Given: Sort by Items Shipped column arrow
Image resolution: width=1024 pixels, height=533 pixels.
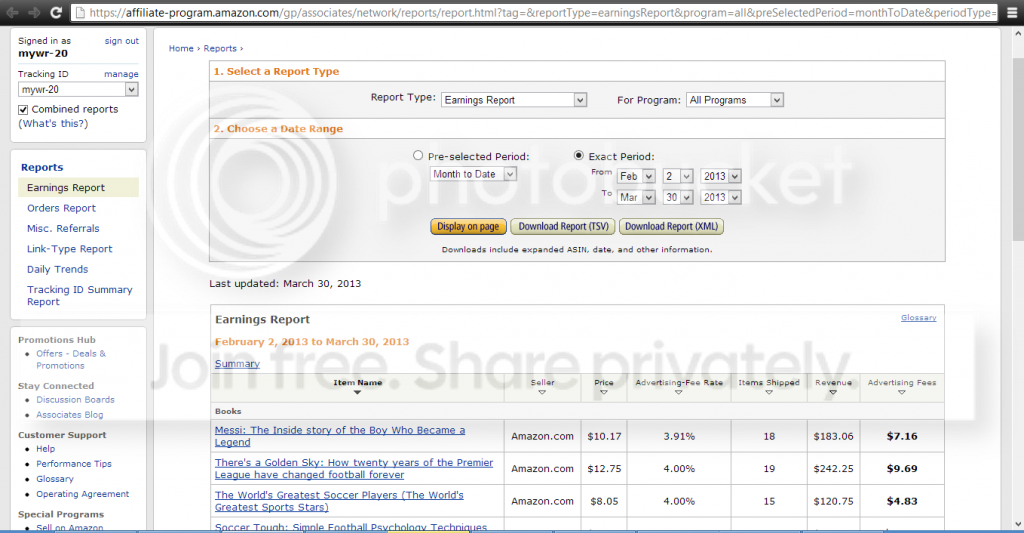Looking at the screenshot, I should (x=769, y=393).
